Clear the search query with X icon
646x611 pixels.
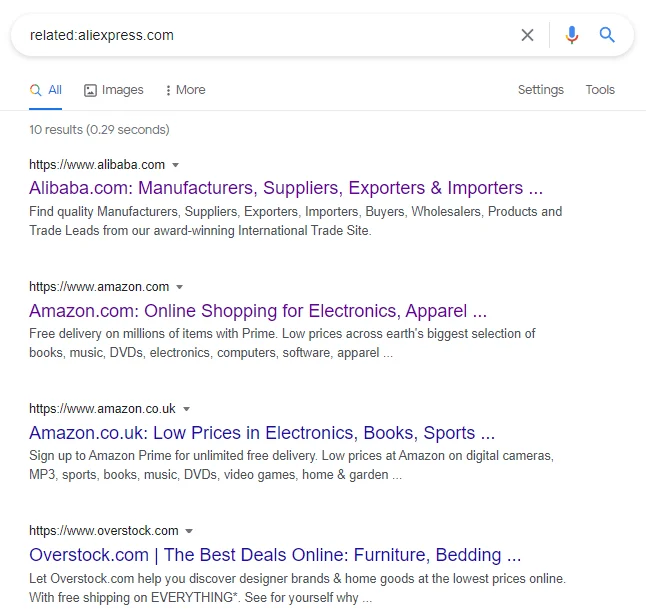(x=527, y=35)
